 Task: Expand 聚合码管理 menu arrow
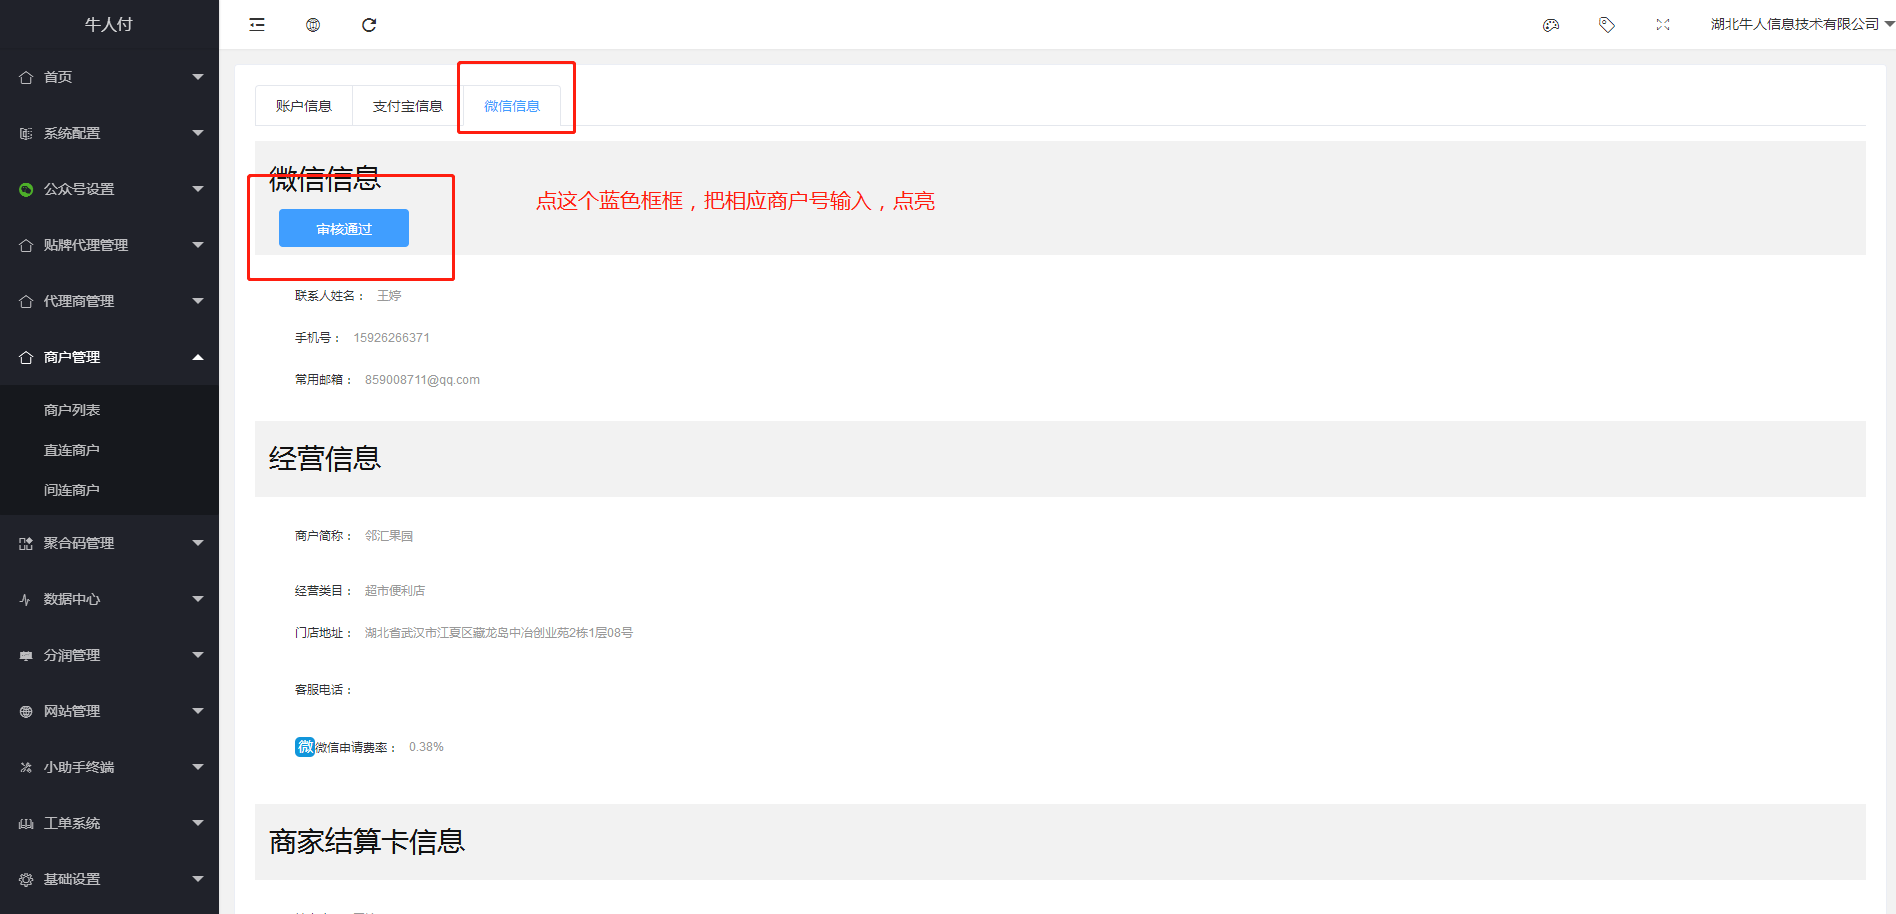coord(198,543)
